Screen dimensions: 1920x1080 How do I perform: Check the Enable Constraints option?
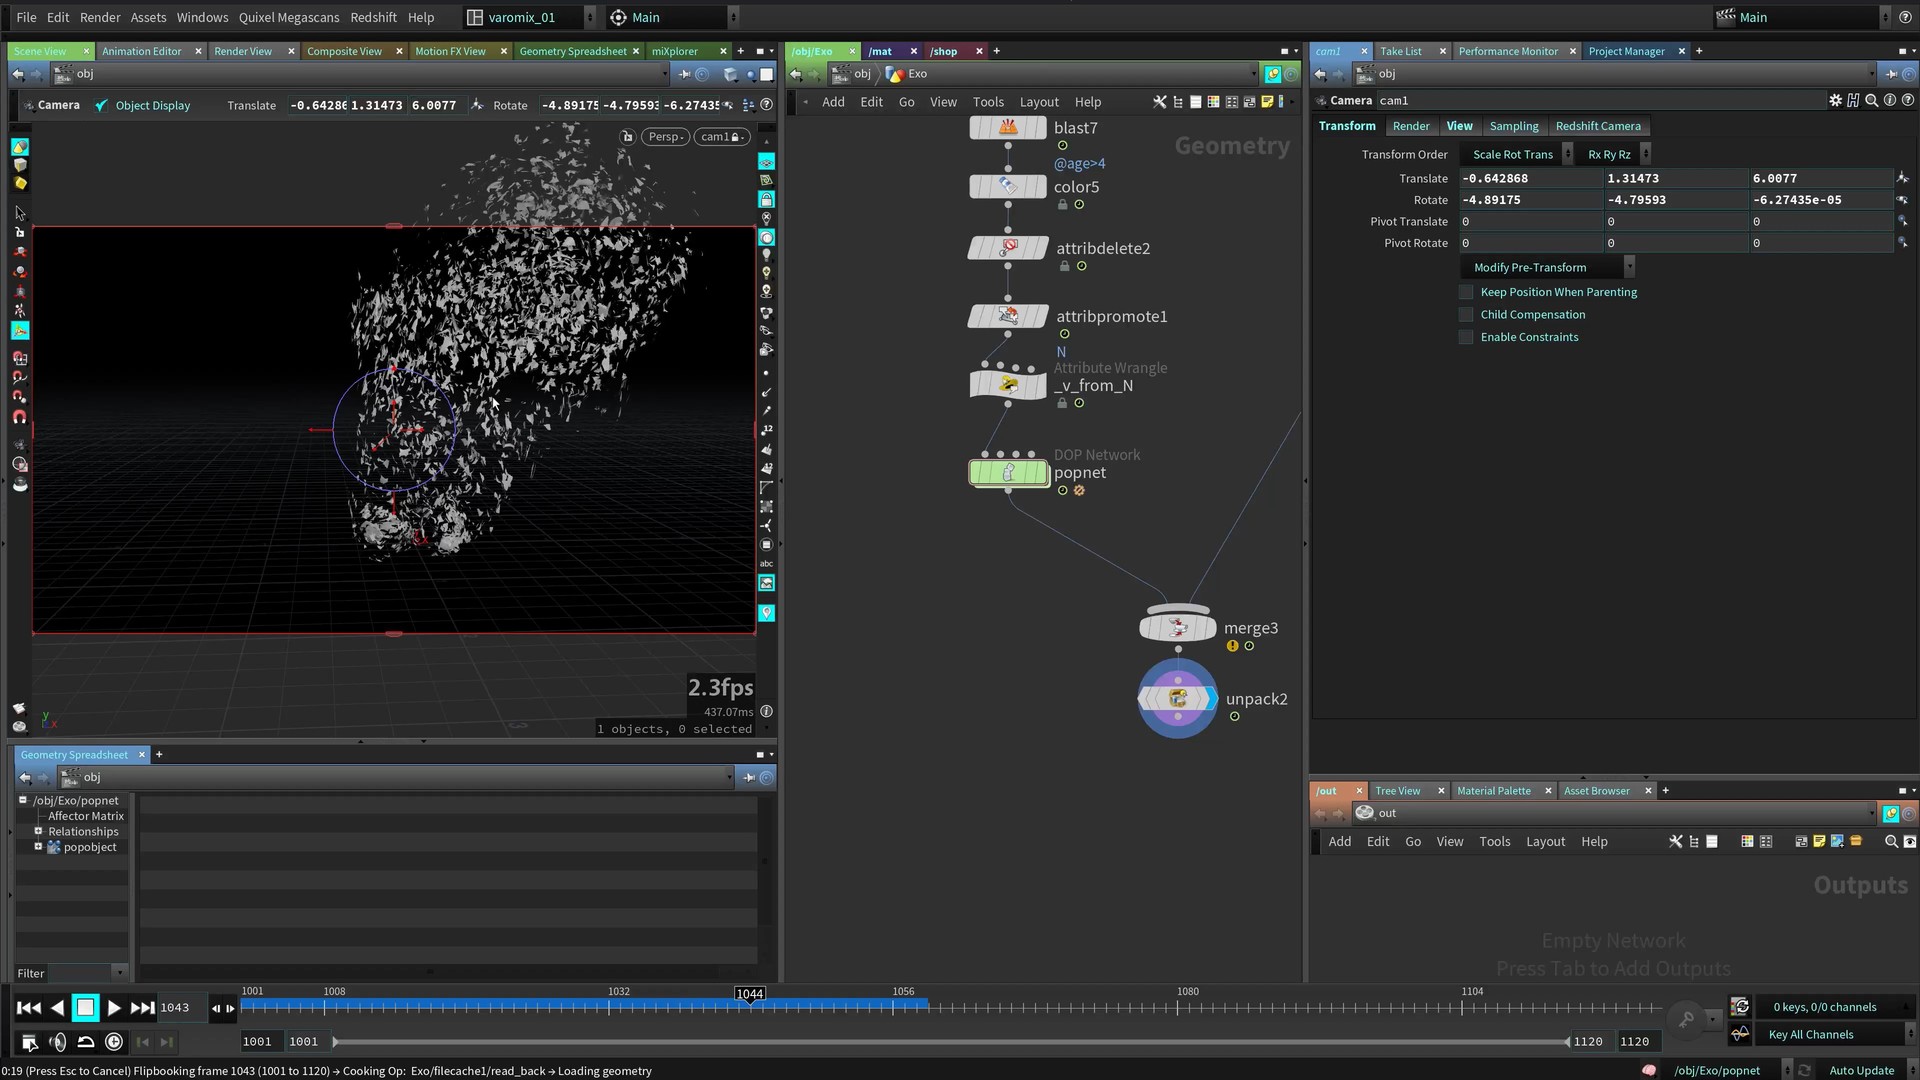tap(1466, 337)
